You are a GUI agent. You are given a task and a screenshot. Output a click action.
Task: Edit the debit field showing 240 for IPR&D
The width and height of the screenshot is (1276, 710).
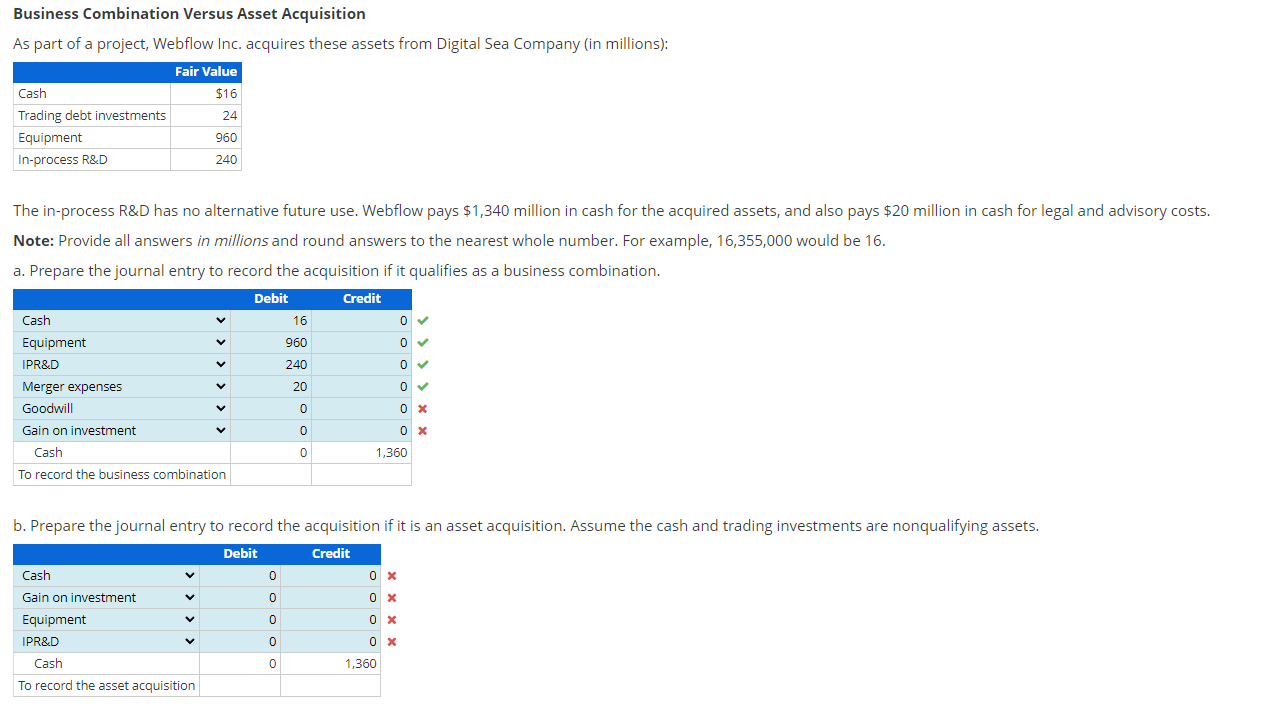271,365
